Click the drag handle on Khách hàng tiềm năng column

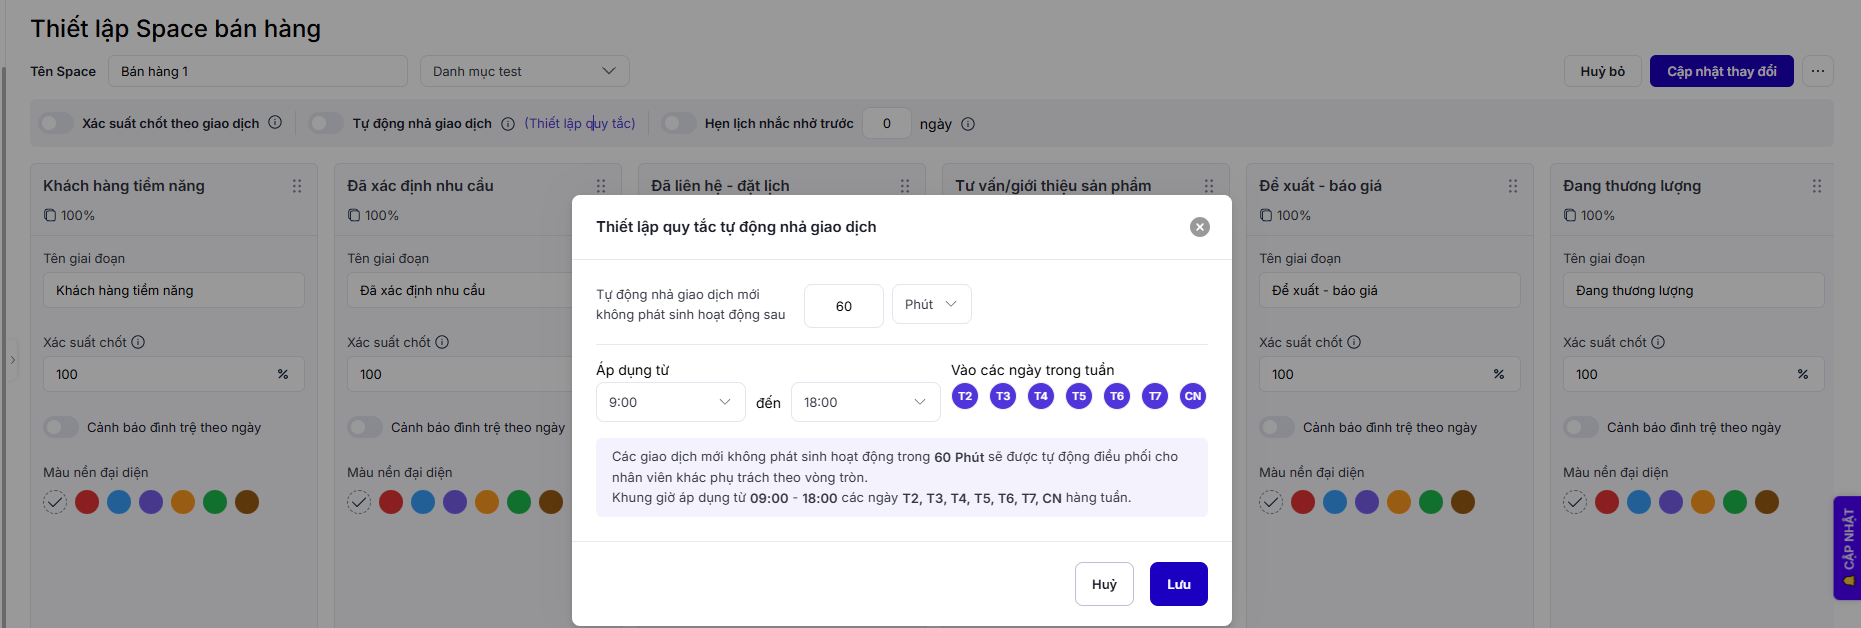click(x=297, y=186)
